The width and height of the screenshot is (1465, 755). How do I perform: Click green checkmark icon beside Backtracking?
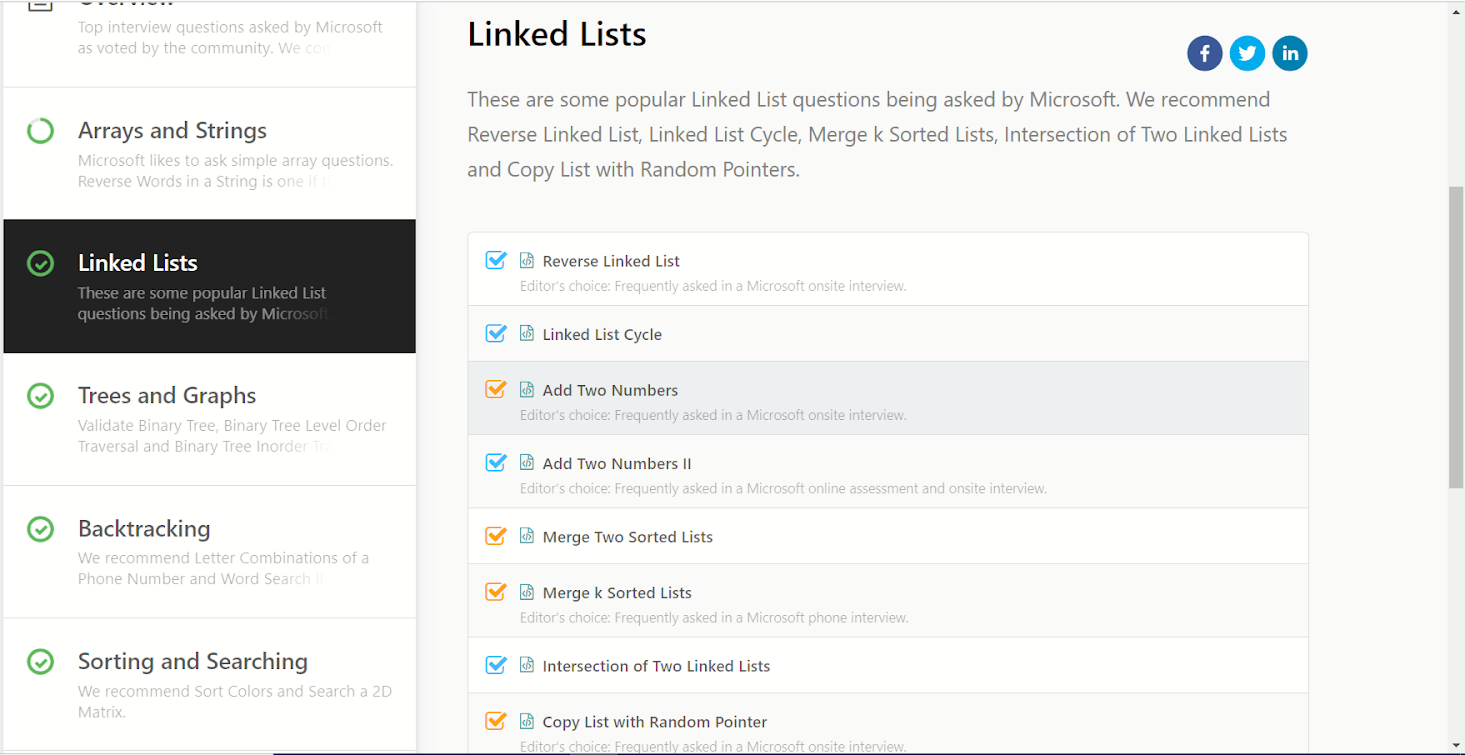(40, 529)
